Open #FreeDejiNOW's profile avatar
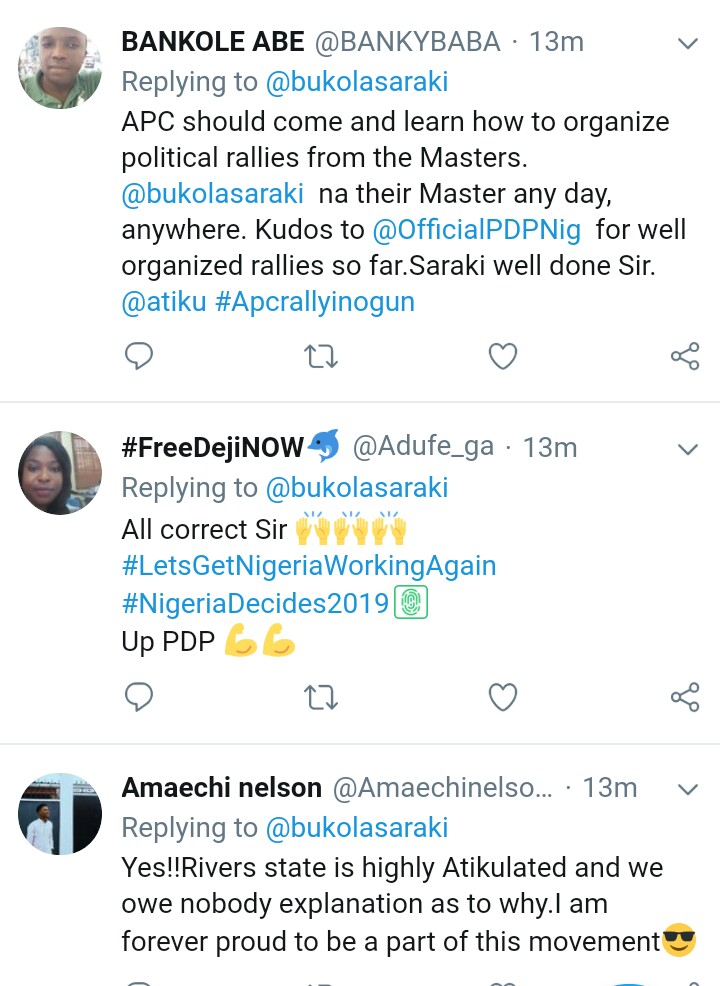The width and height of the screenshot is (720, 986). coord(60,473)
